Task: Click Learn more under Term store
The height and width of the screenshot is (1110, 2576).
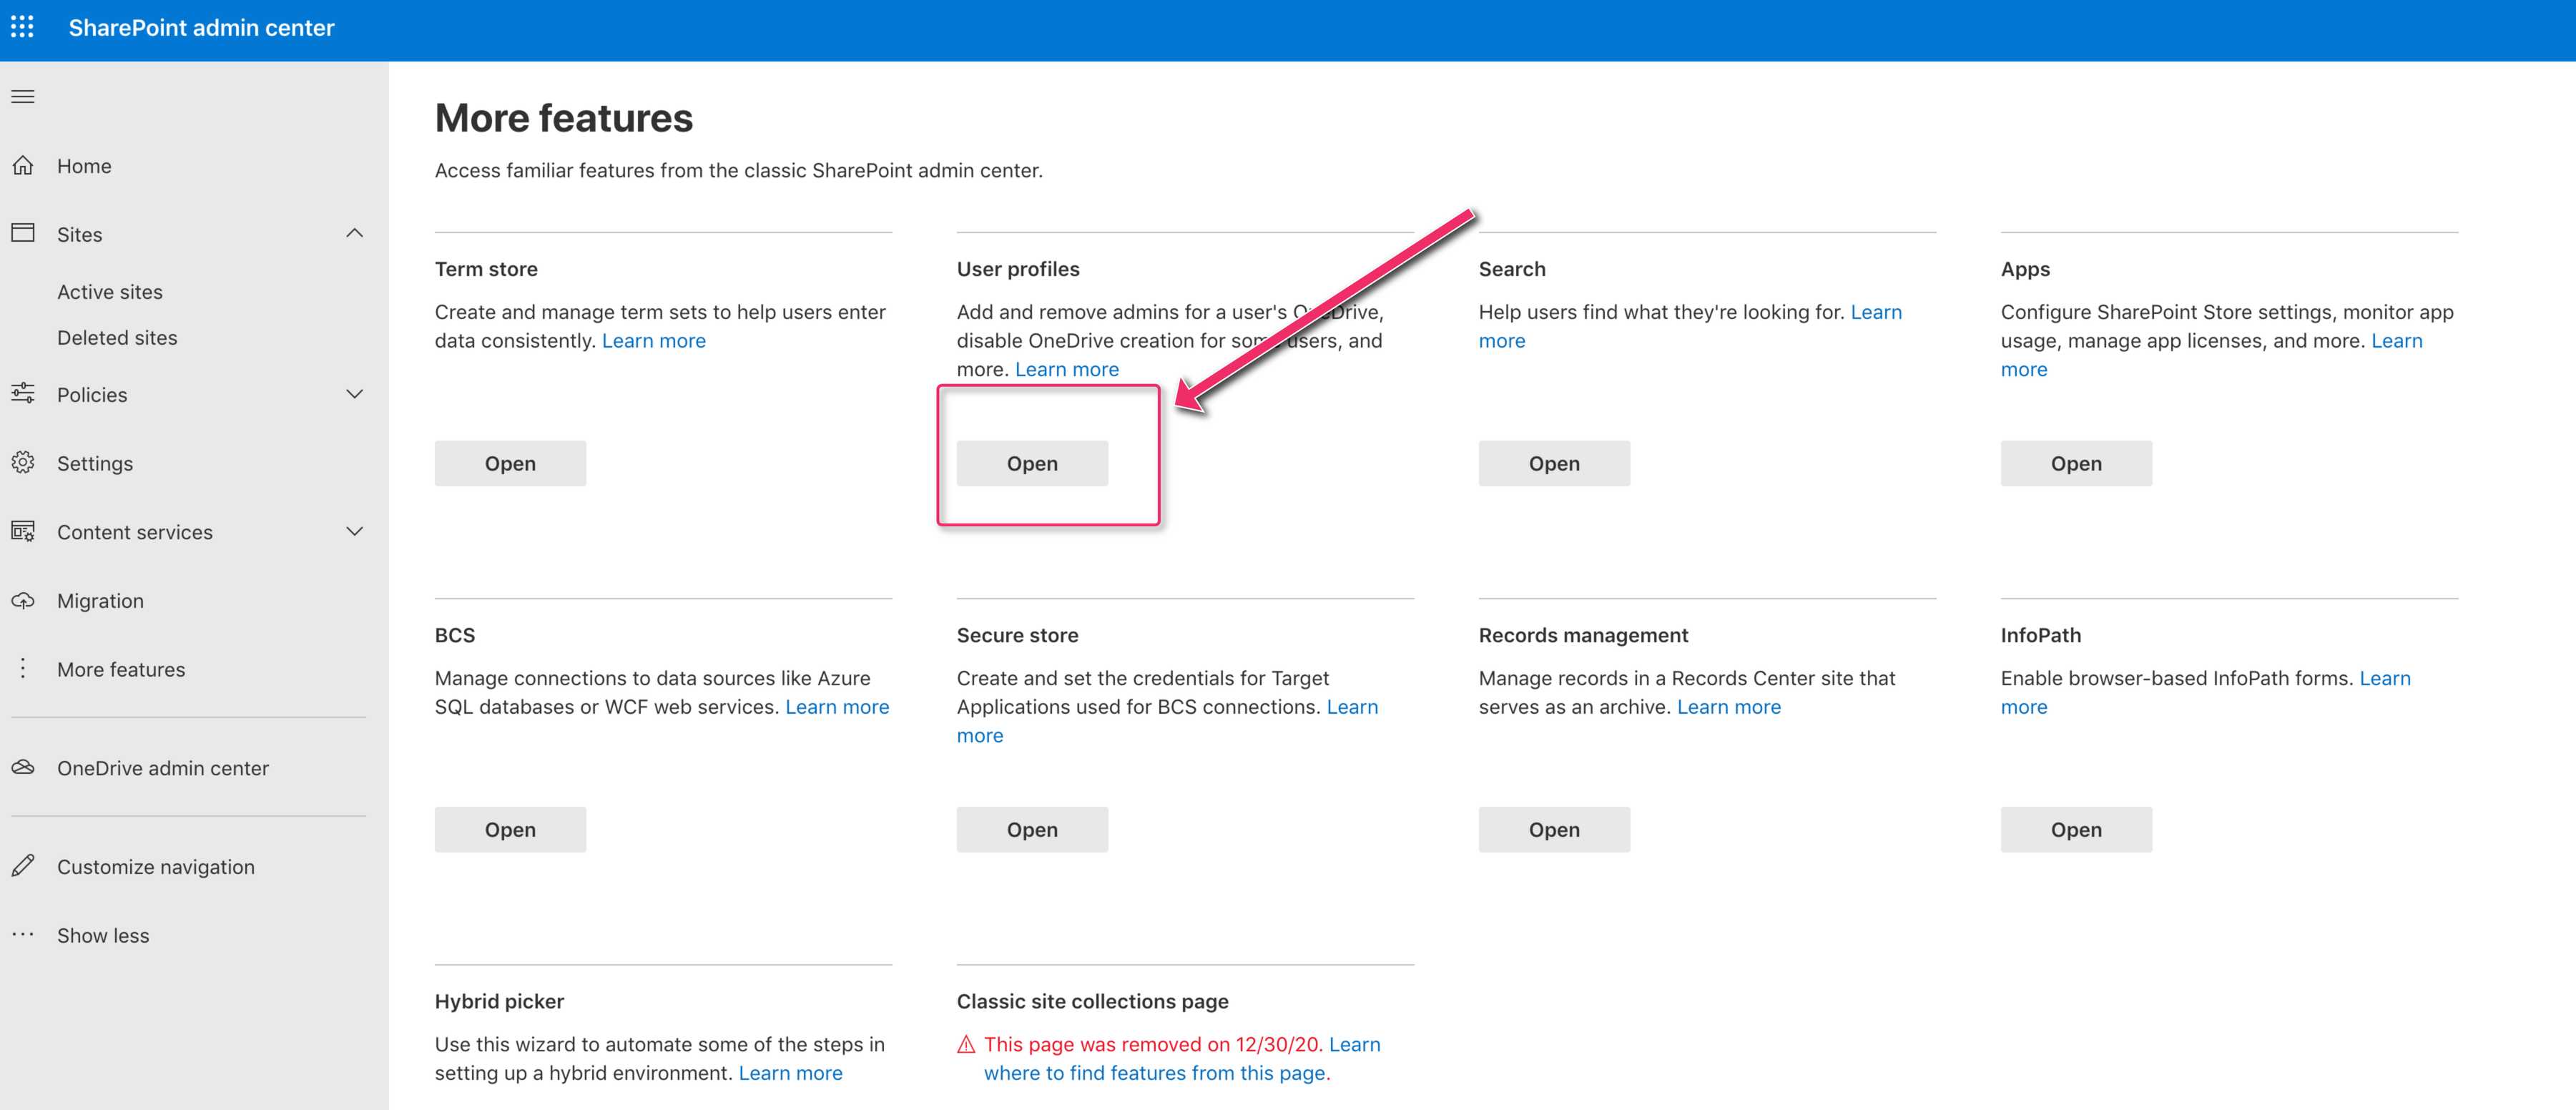Action: click(654, 341)
